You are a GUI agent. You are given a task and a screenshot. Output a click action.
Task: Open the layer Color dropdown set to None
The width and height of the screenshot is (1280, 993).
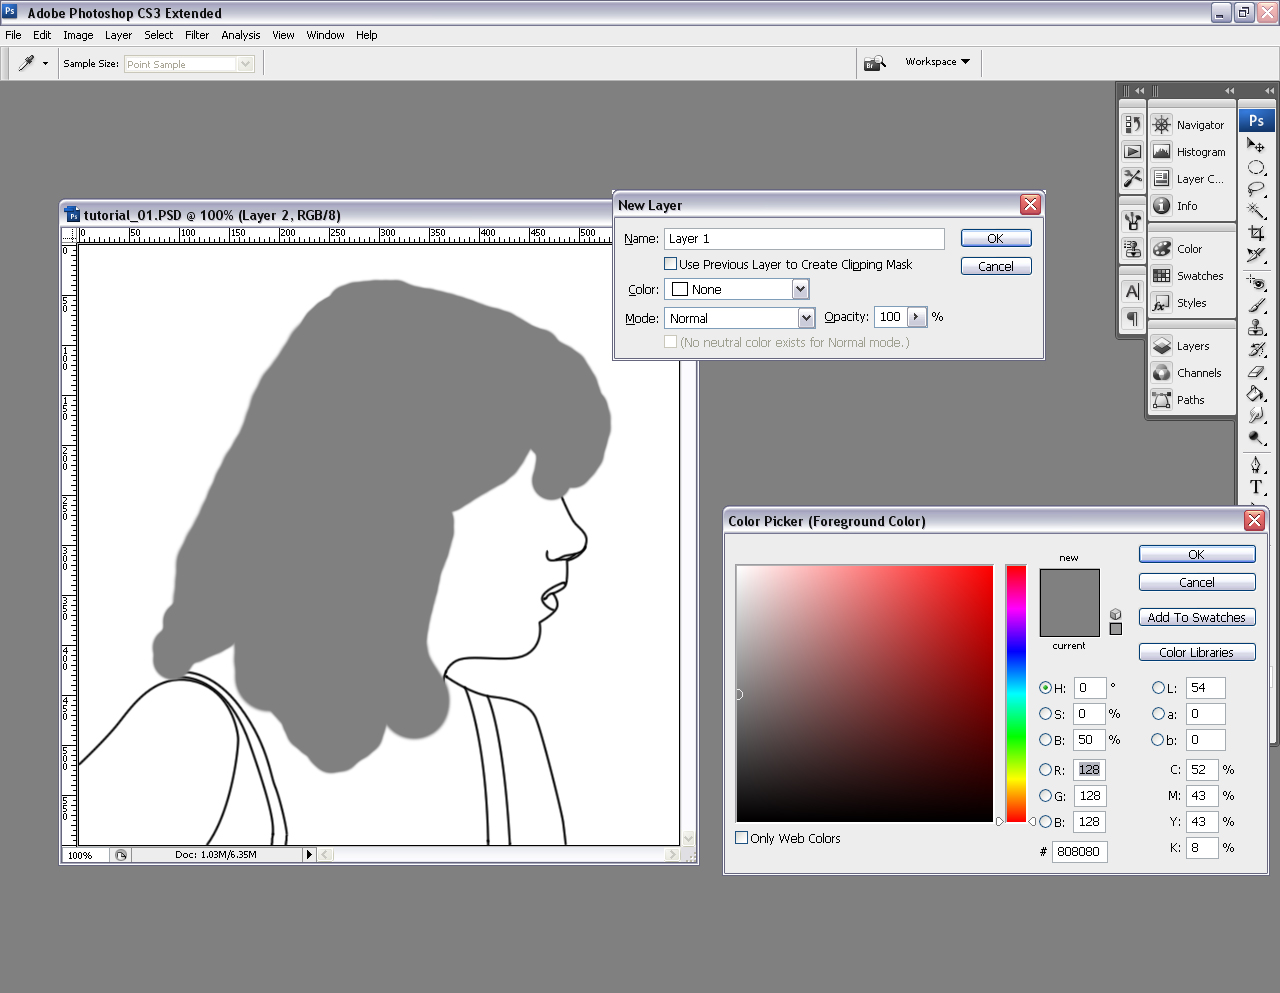[x=736, y=289]
